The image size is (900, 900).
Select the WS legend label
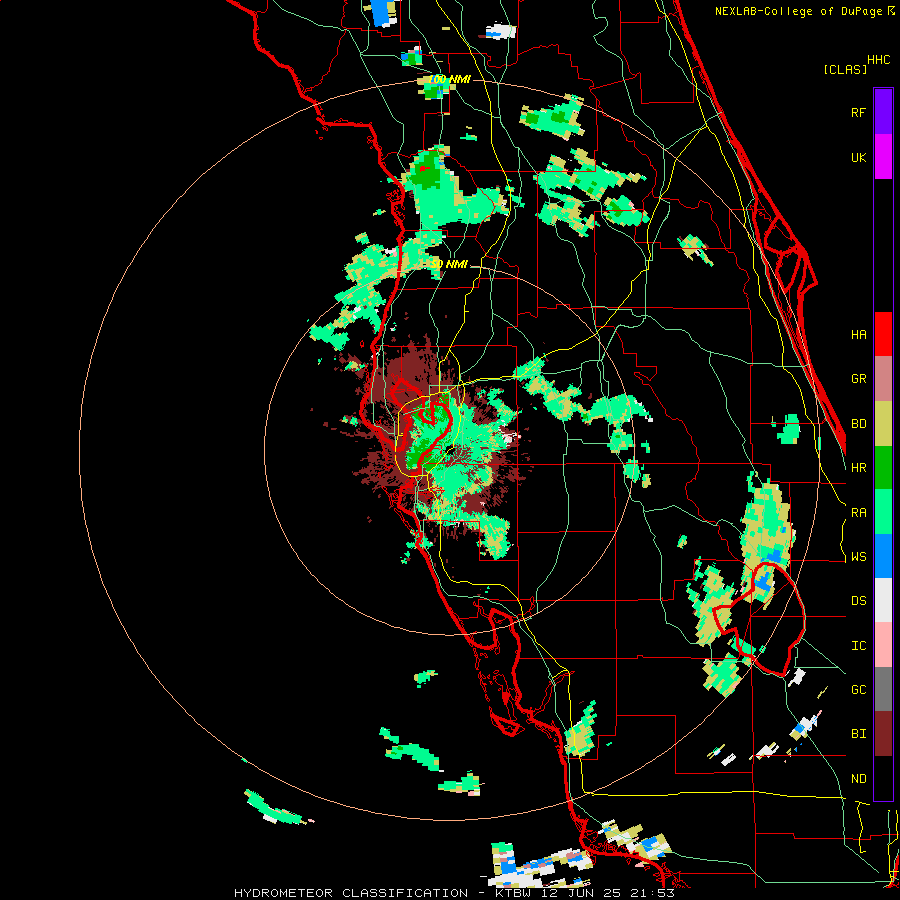click(x=858, y=557)
